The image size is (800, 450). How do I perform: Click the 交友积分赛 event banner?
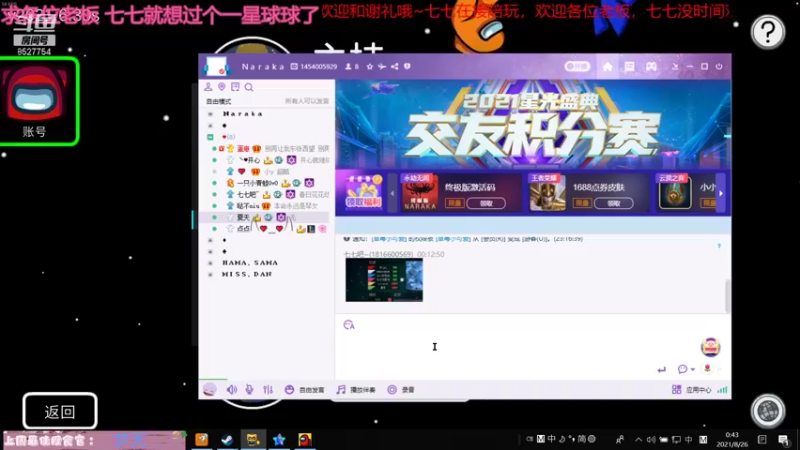click(533, 124)
